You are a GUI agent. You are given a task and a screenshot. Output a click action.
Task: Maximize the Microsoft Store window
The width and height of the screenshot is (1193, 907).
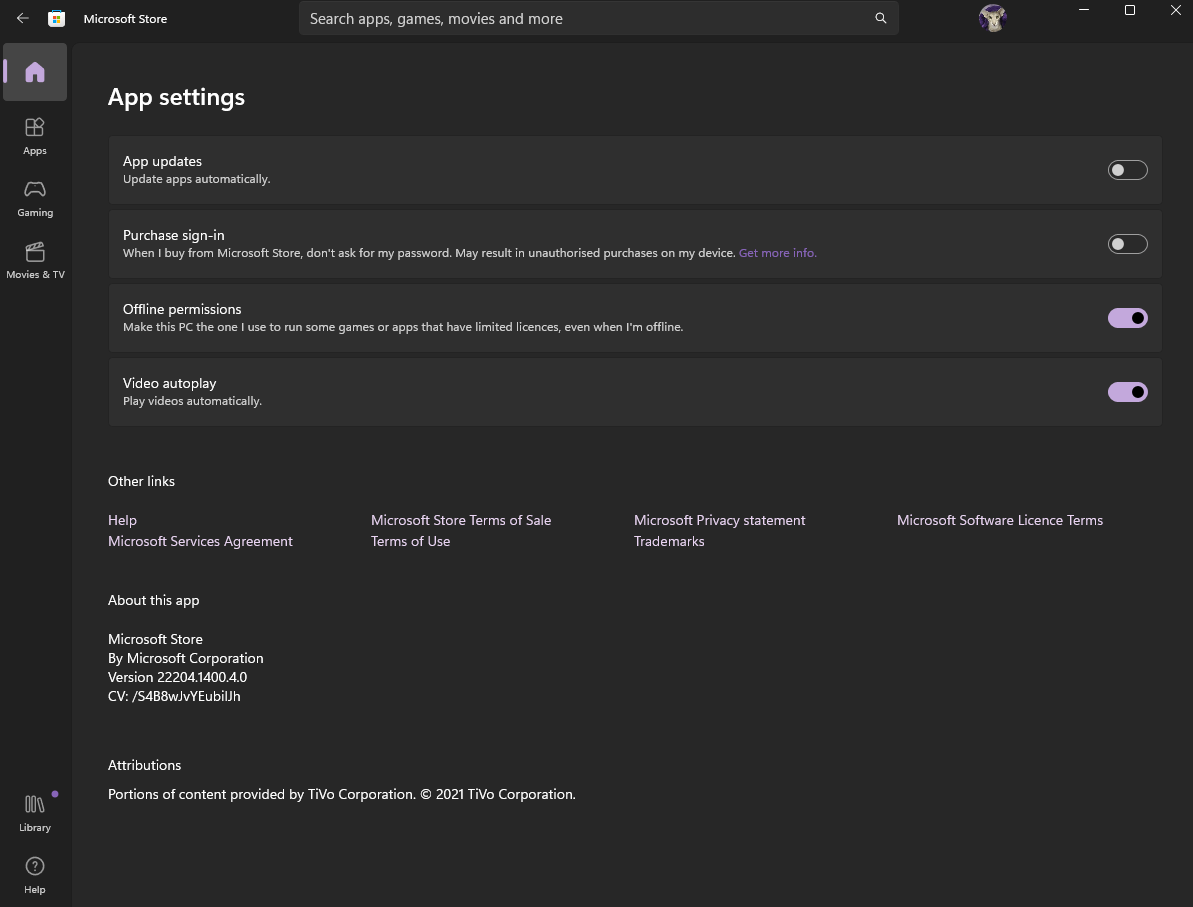pos(1130,10)
